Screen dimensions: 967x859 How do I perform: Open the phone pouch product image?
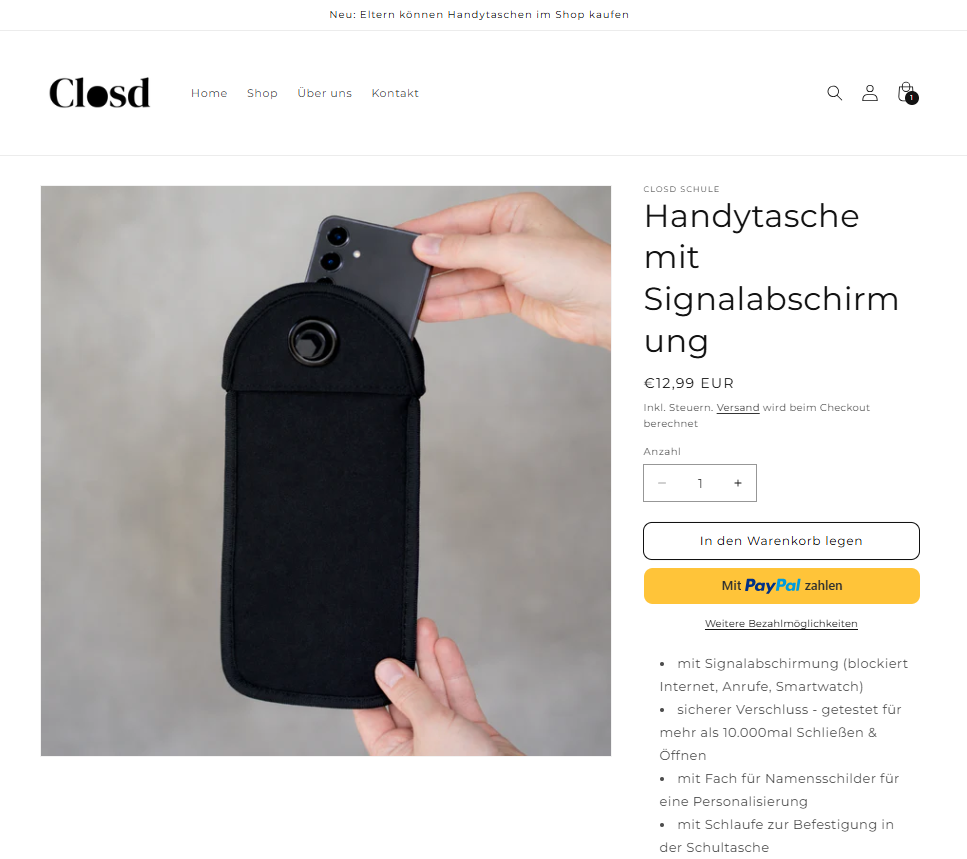click(326, 471)
